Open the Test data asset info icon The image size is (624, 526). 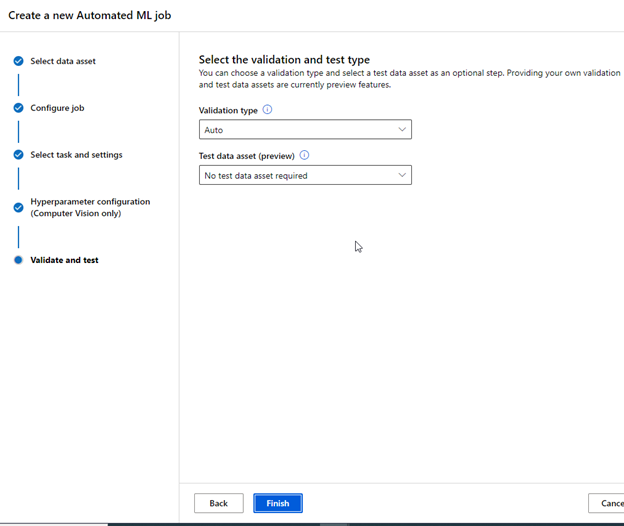coord(304,155)
